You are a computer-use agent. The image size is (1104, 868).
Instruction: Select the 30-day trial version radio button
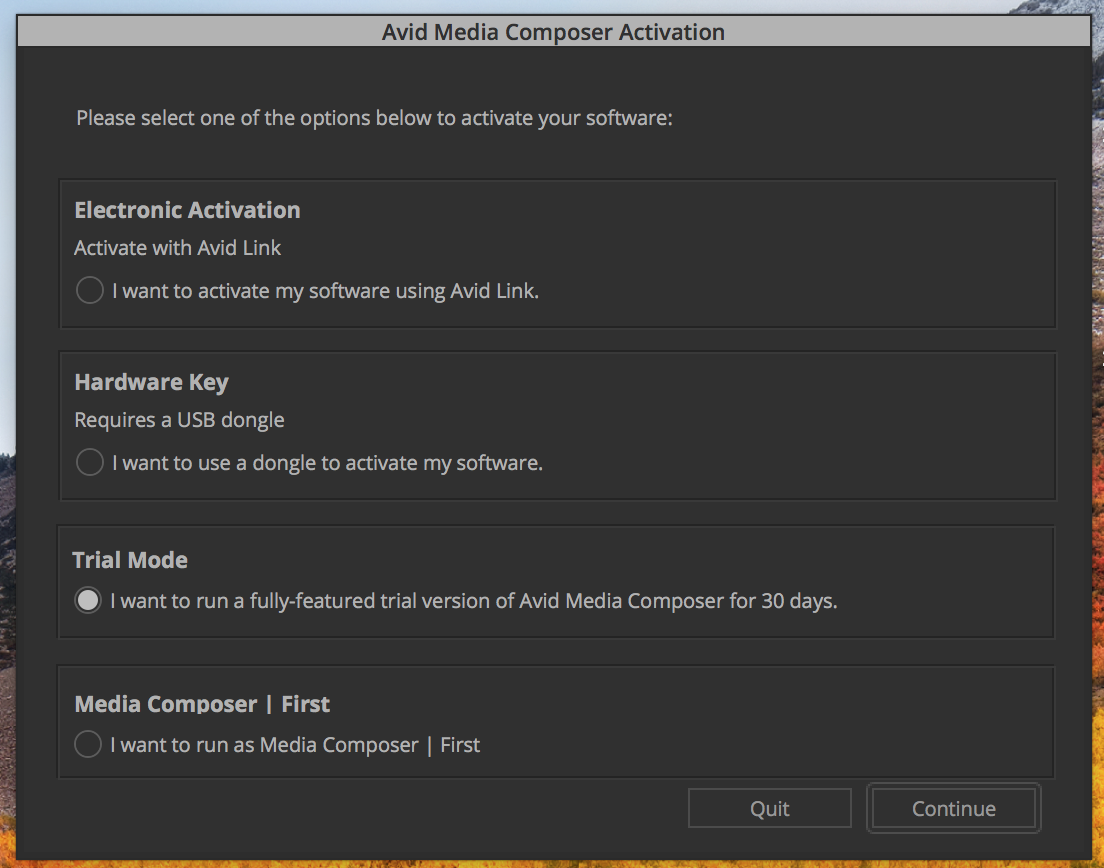click(x=88, y=600)
